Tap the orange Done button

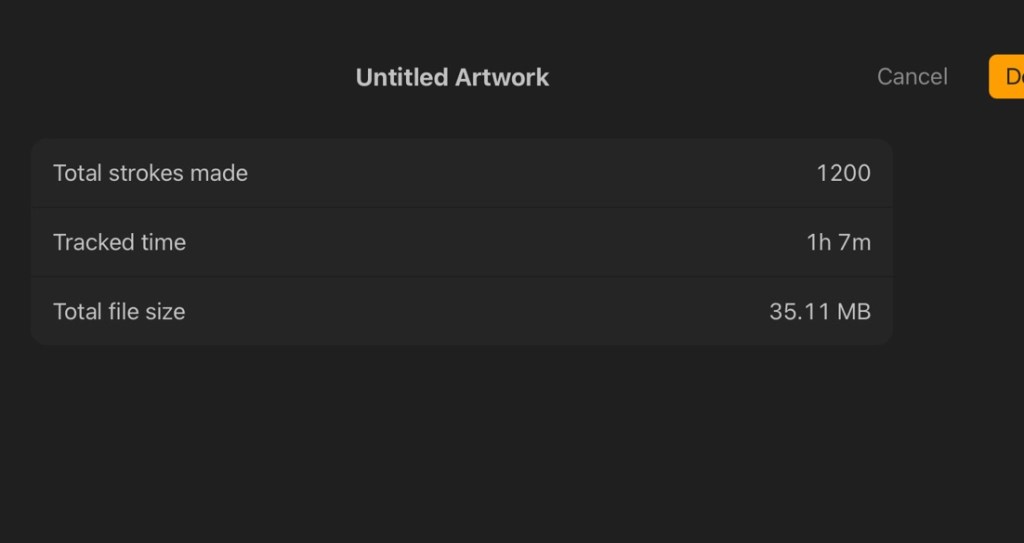(x=1008, y=77)
